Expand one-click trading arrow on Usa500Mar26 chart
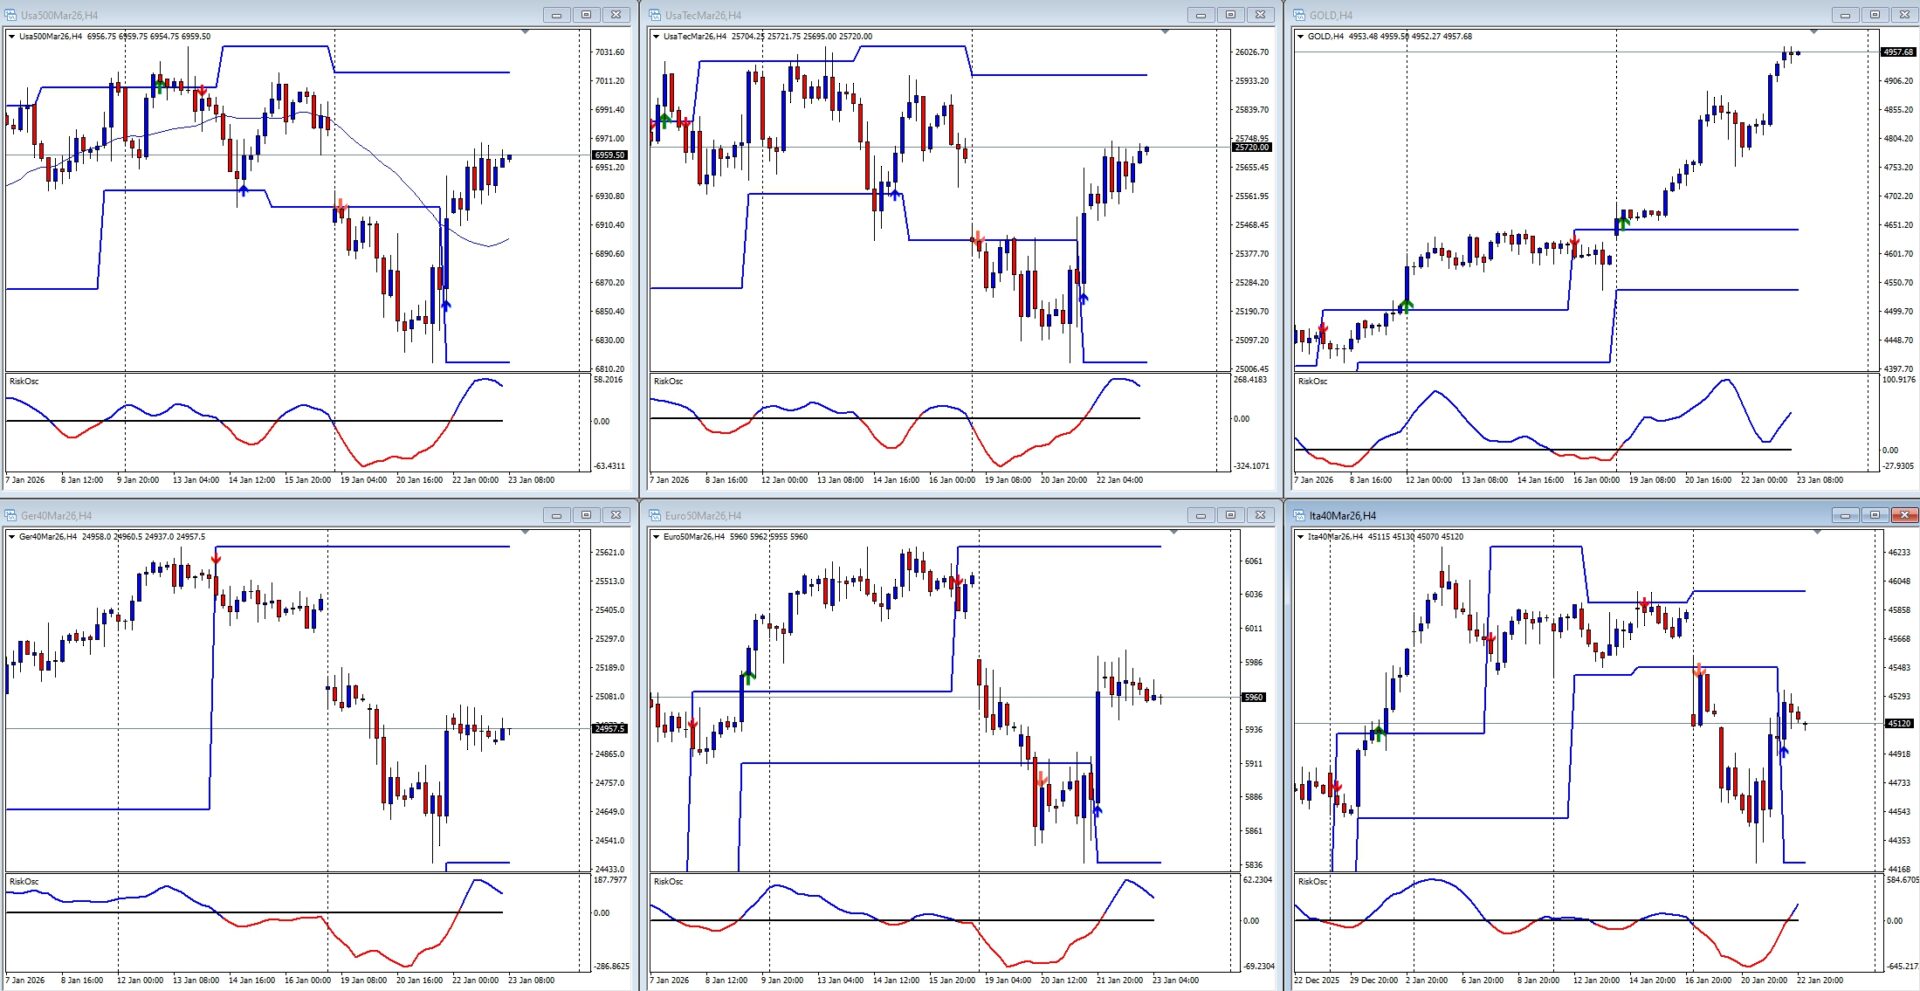This screenshot has height=991, width=1920. coord(12,37)
